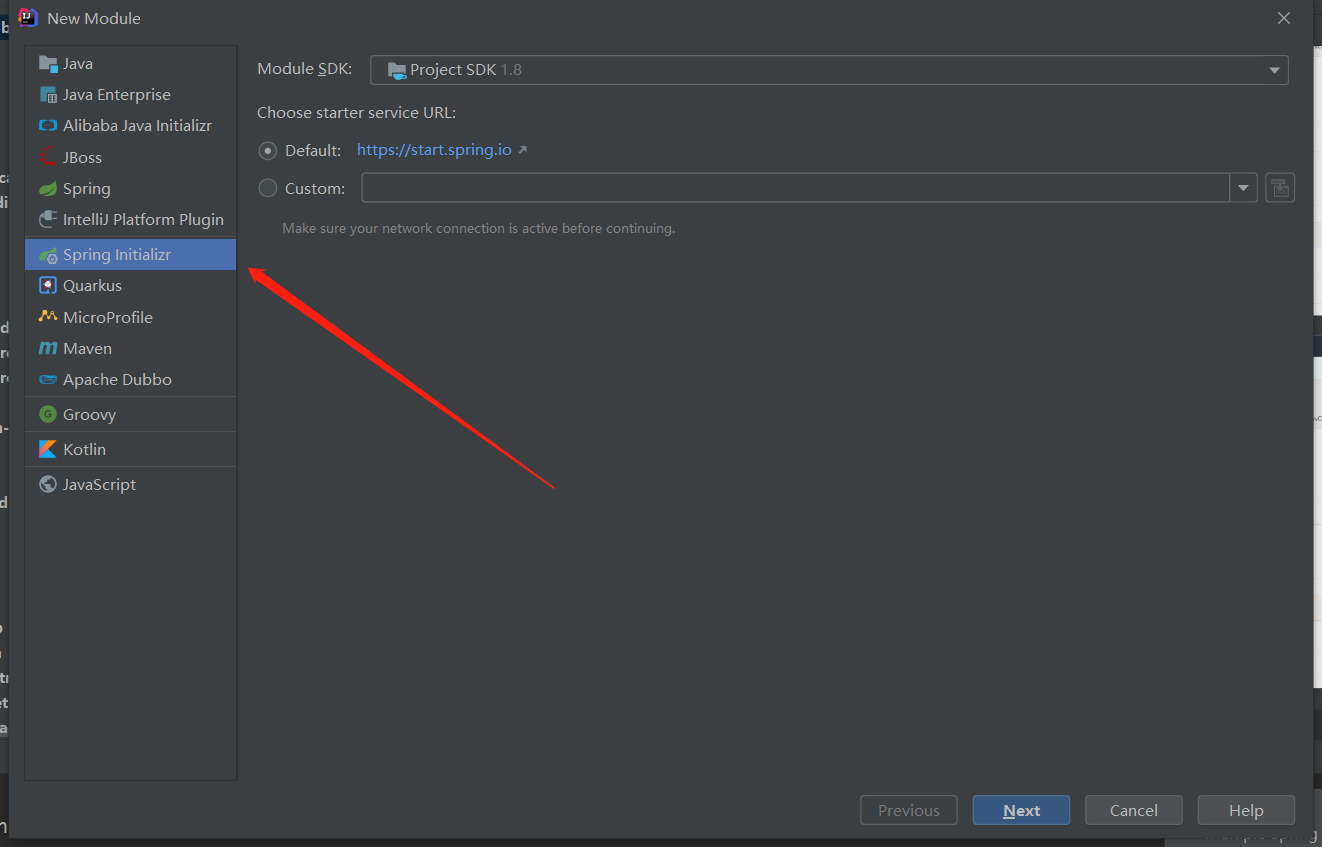Click the Java Enterprise icon

[48, 95]
